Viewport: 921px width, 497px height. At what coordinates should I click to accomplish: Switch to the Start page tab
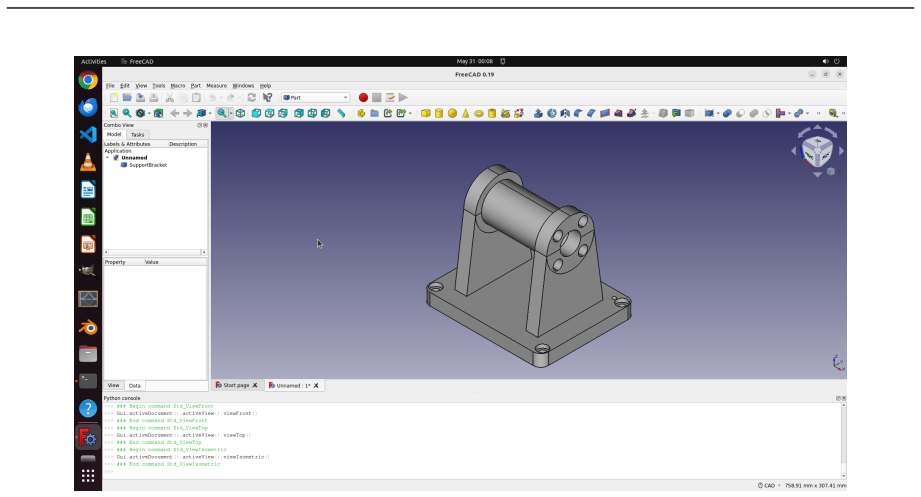tap(236, 385)
